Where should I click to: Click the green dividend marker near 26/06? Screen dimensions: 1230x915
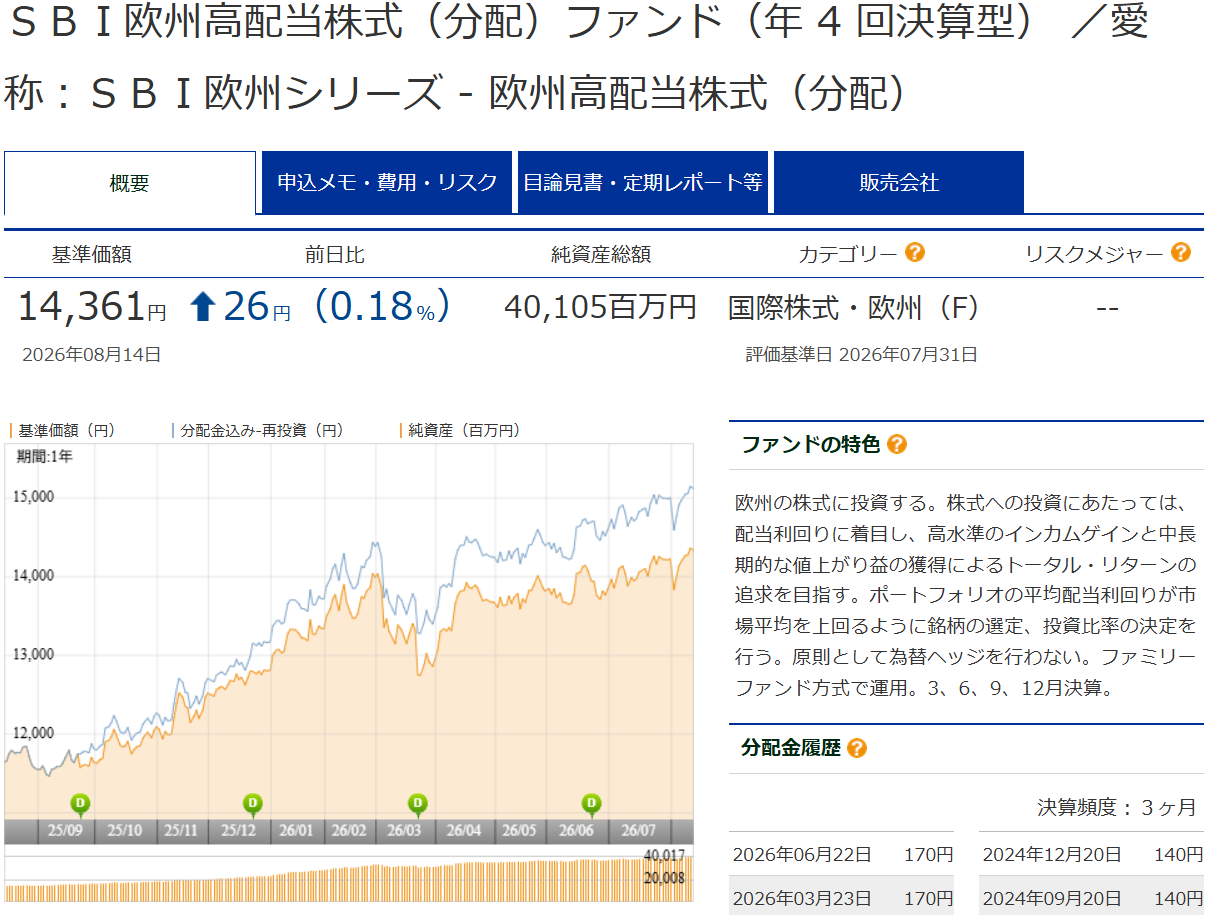(592, 802)
